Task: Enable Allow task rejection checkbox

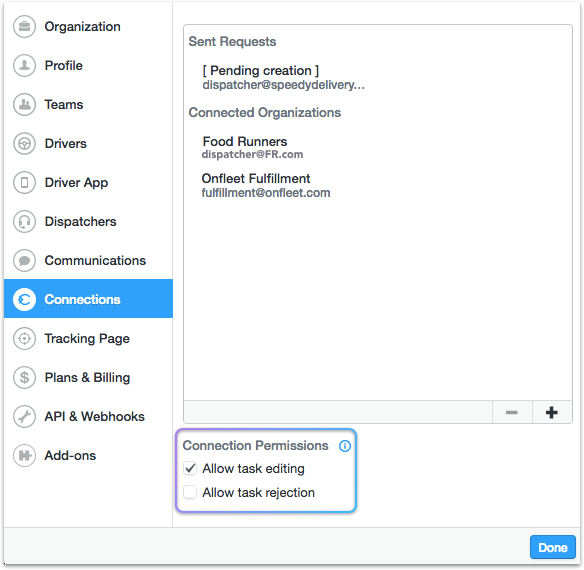Action: [x=190, y=492]
